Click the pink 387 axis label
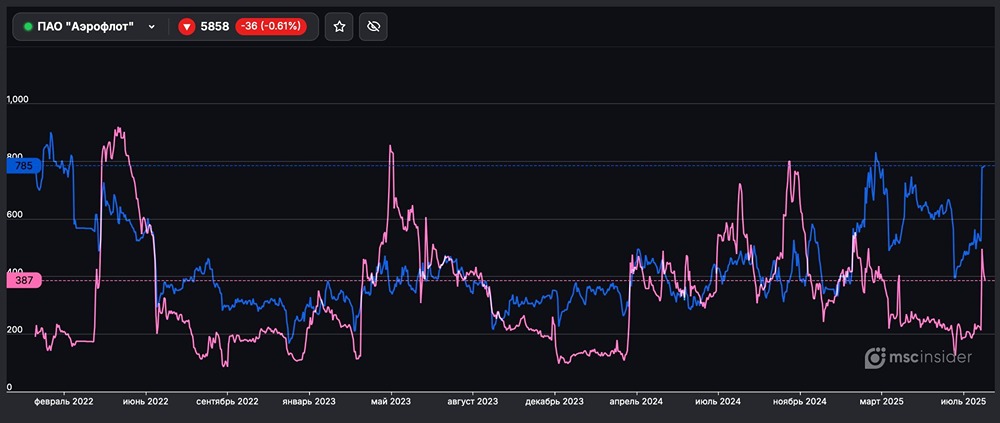The image size is (1000, 423). point(24,281)
